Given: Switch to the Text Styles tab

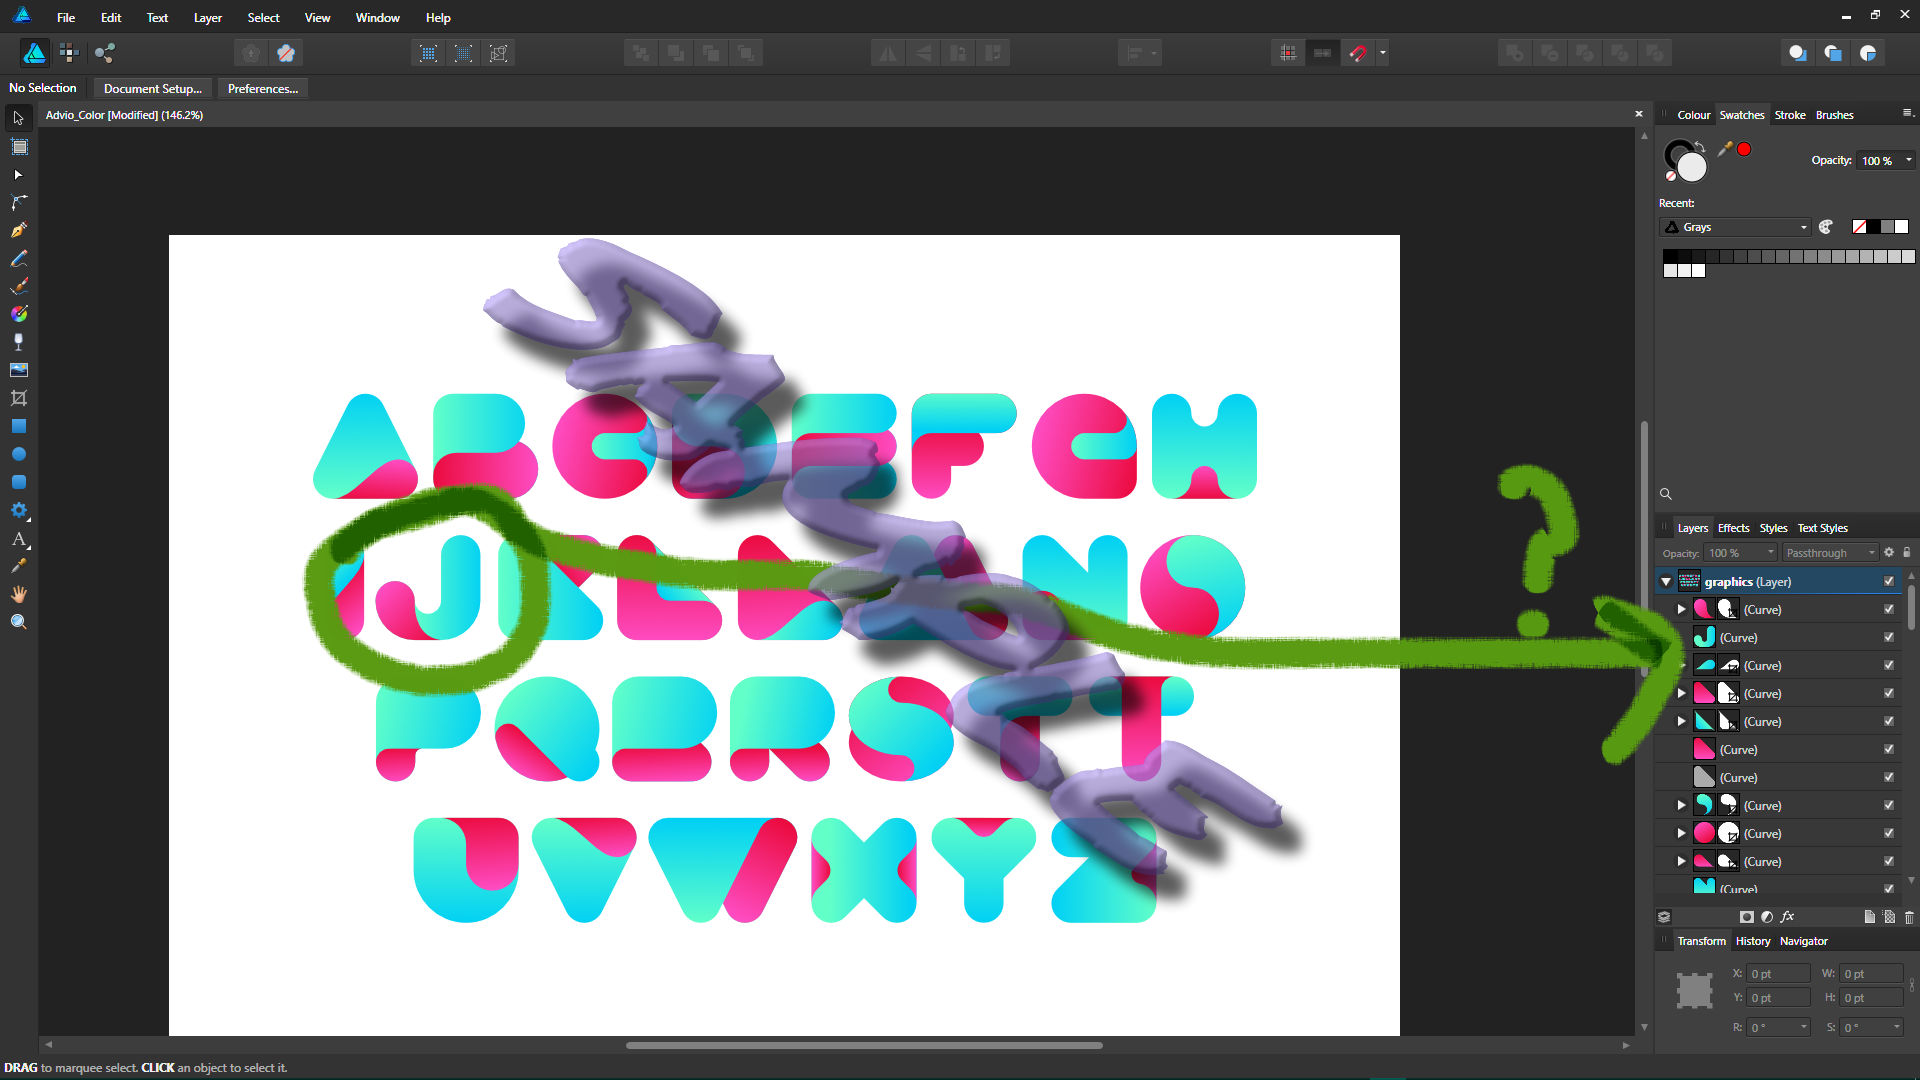Looking at the screenshot, I should pyautogui.click(x=1822, y=528).
